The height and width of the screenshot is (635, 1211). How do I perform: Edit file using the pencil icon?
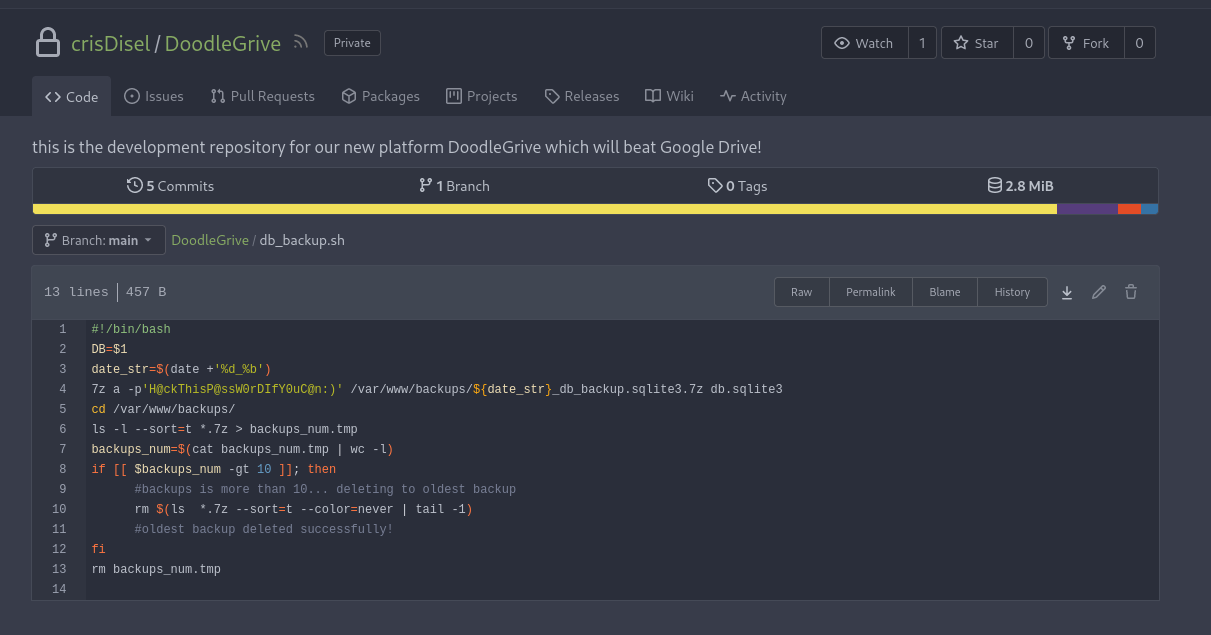tap(1099, 292)
